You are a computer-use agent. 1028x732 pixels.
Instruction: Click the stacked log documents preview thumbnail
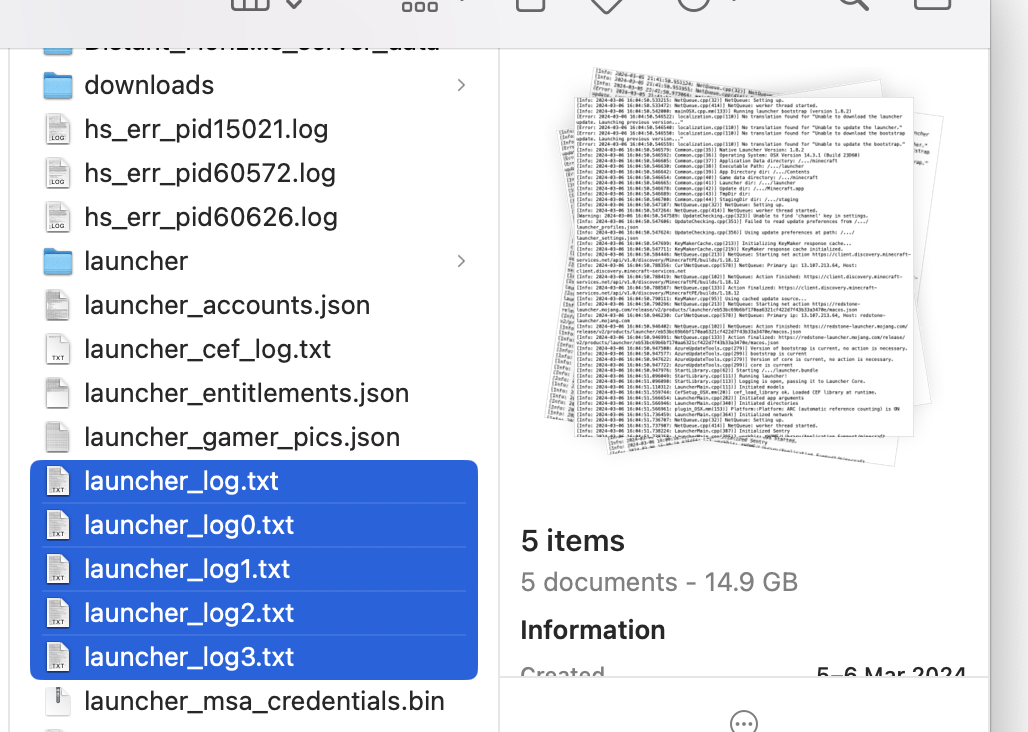point(744,265)
